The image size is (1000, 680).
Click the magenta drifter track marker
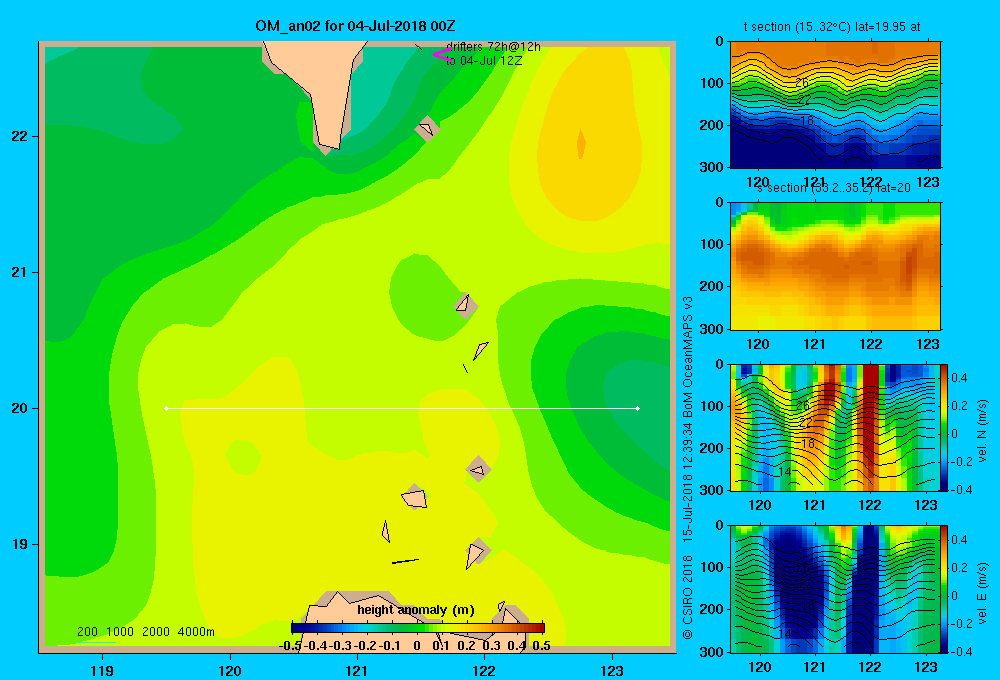(442, 54)
